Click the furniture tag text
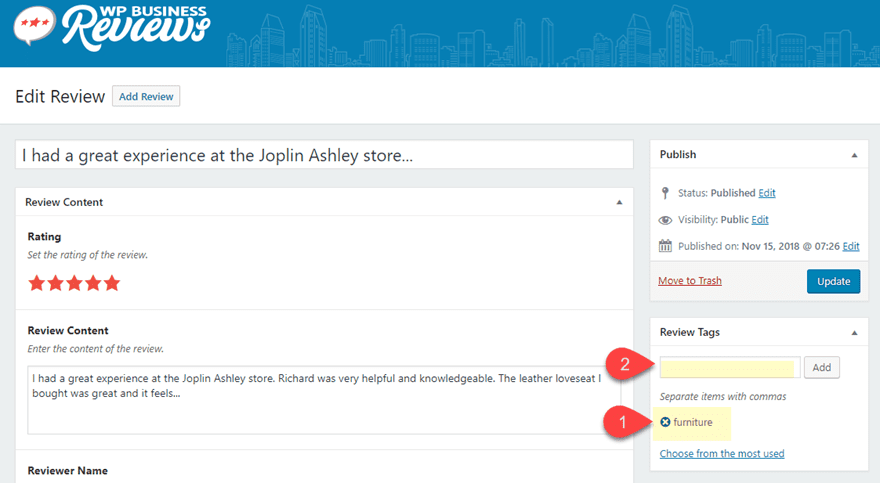 pos(693,422)
